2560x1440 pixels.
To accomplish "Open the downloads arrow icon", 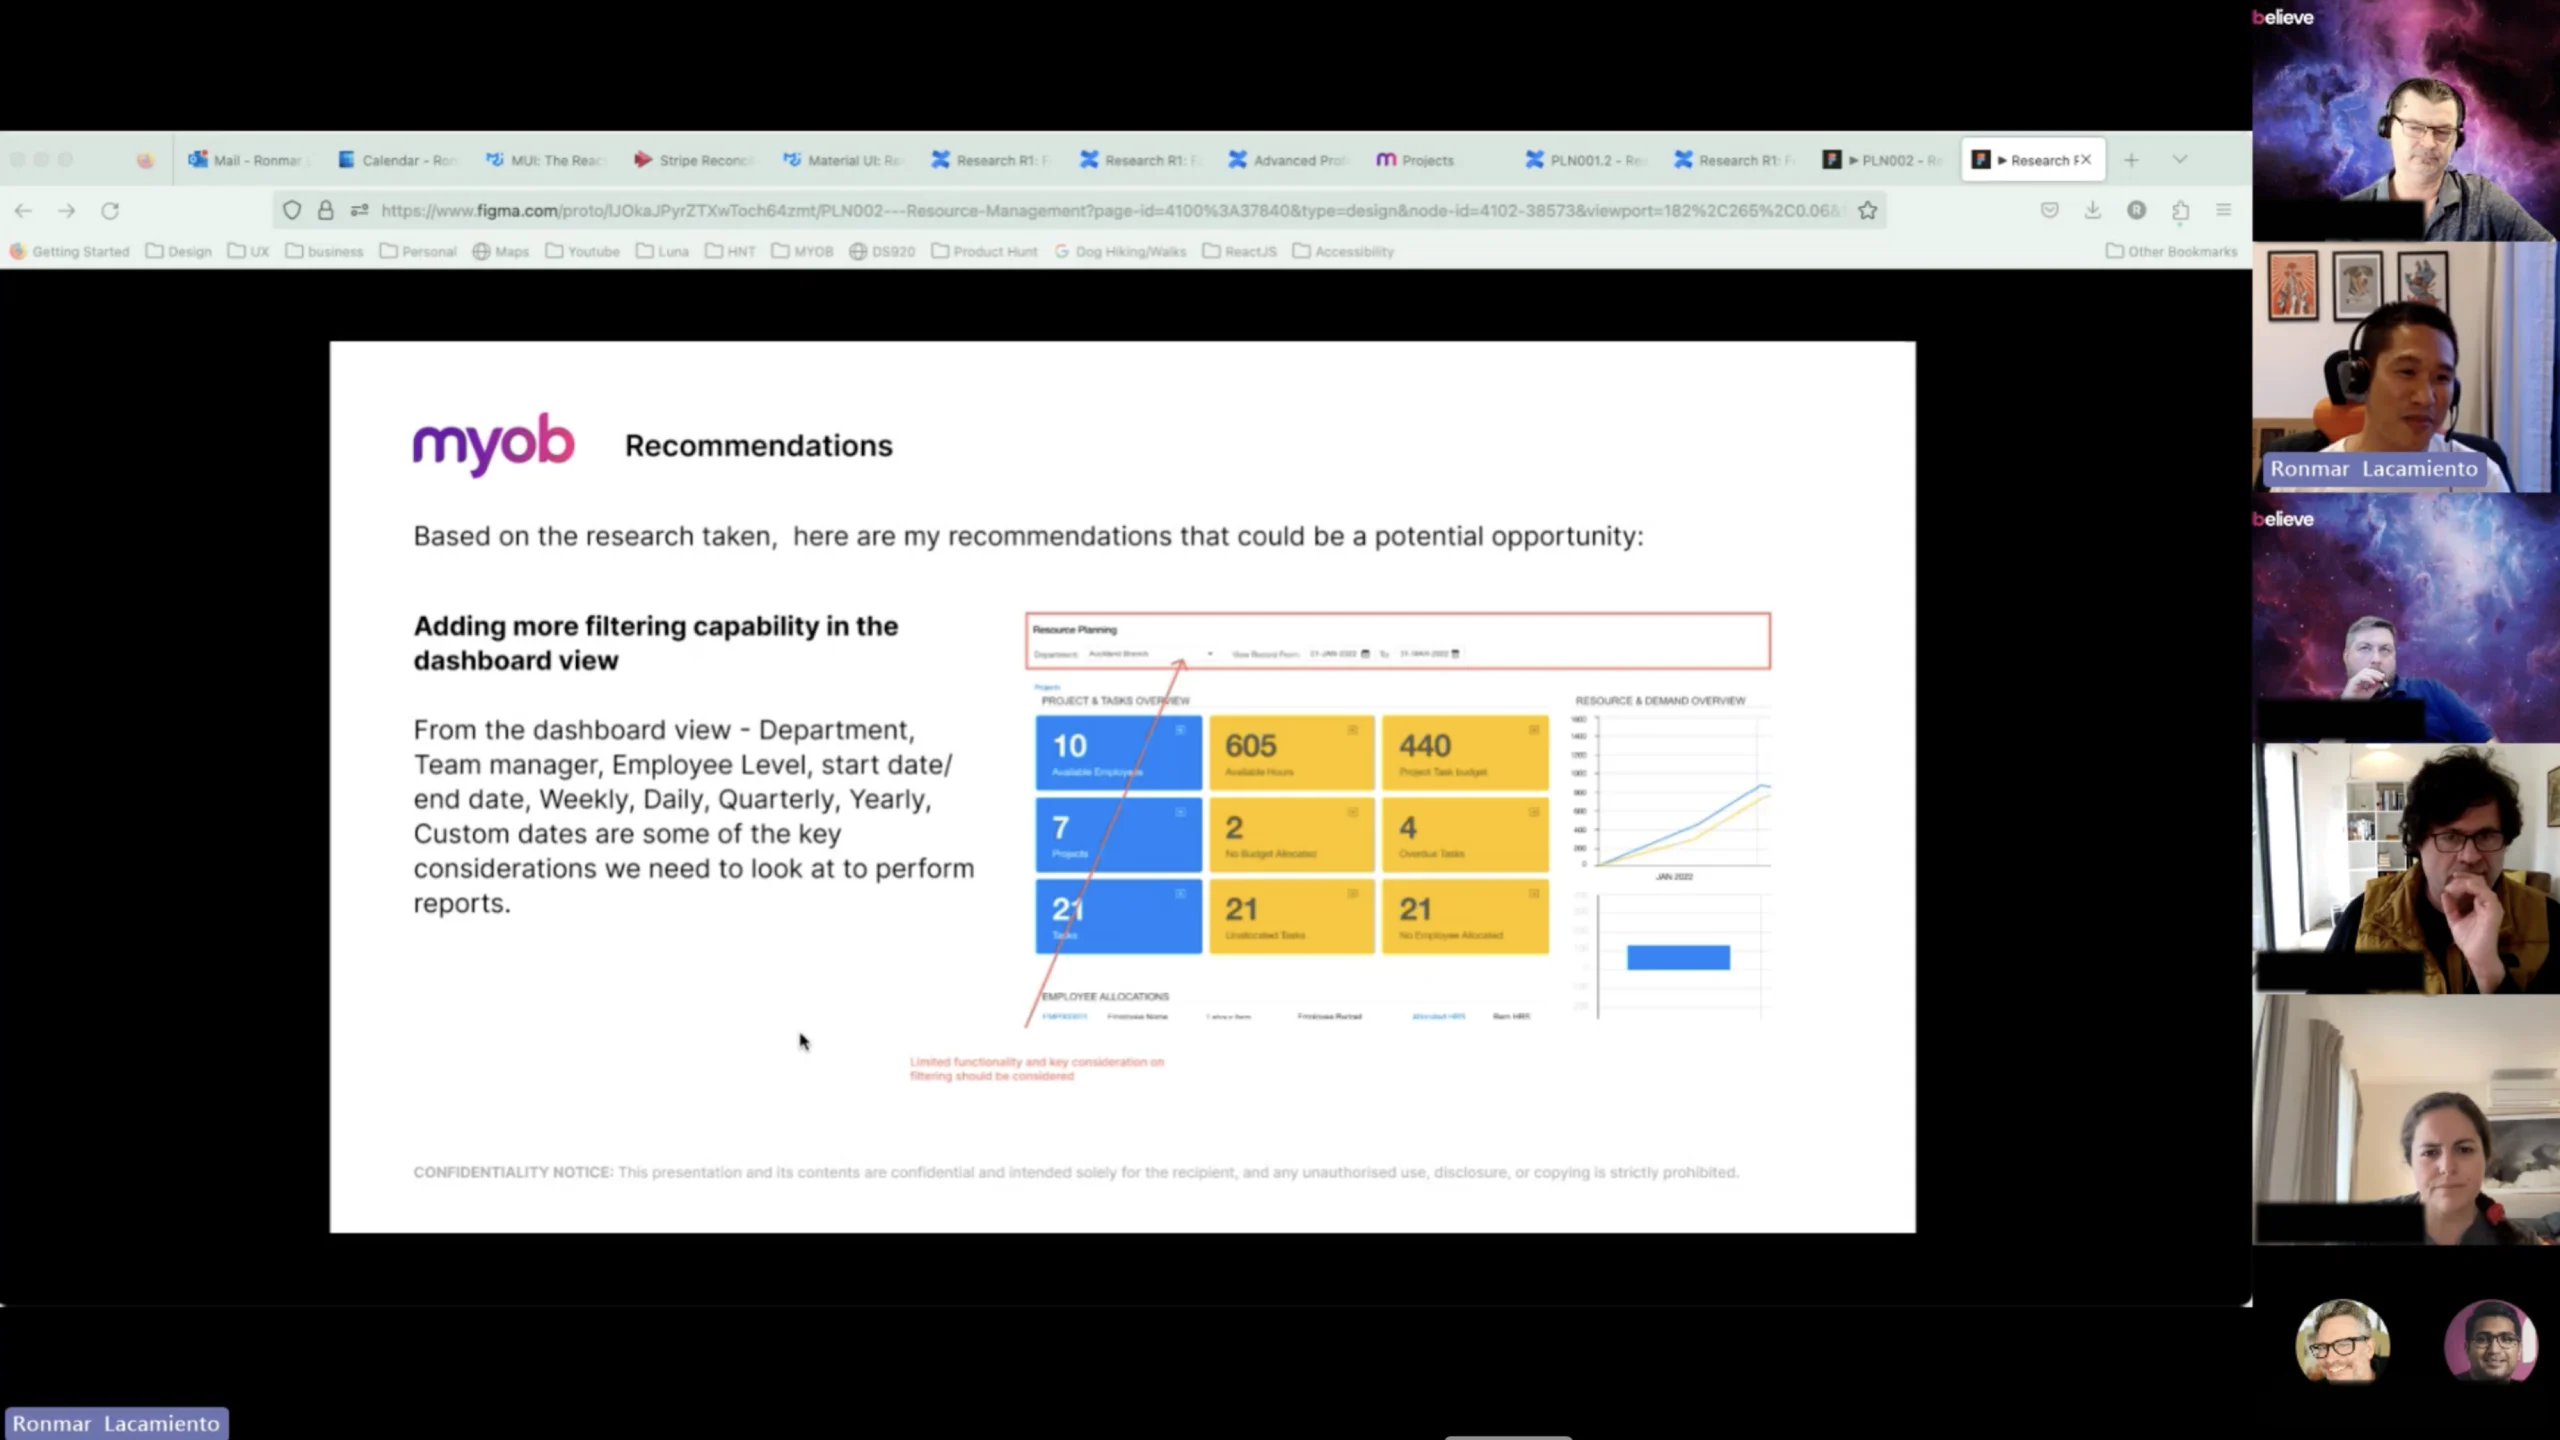I will (2092, 211).
